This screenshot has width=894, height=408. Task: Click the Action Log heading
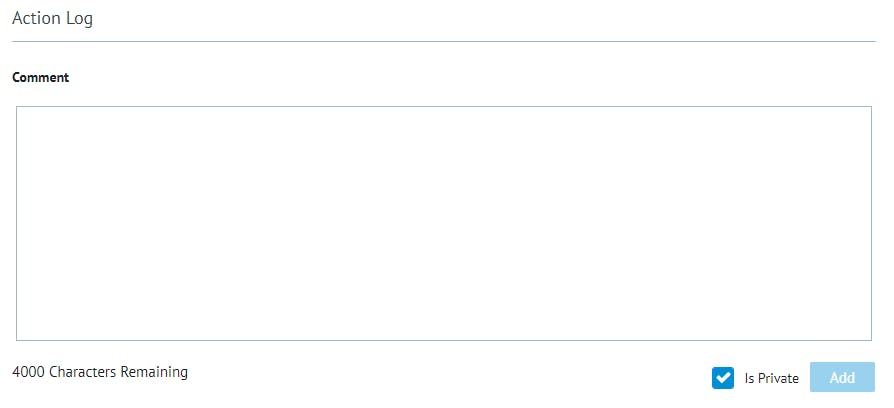(x=53, y=19)
